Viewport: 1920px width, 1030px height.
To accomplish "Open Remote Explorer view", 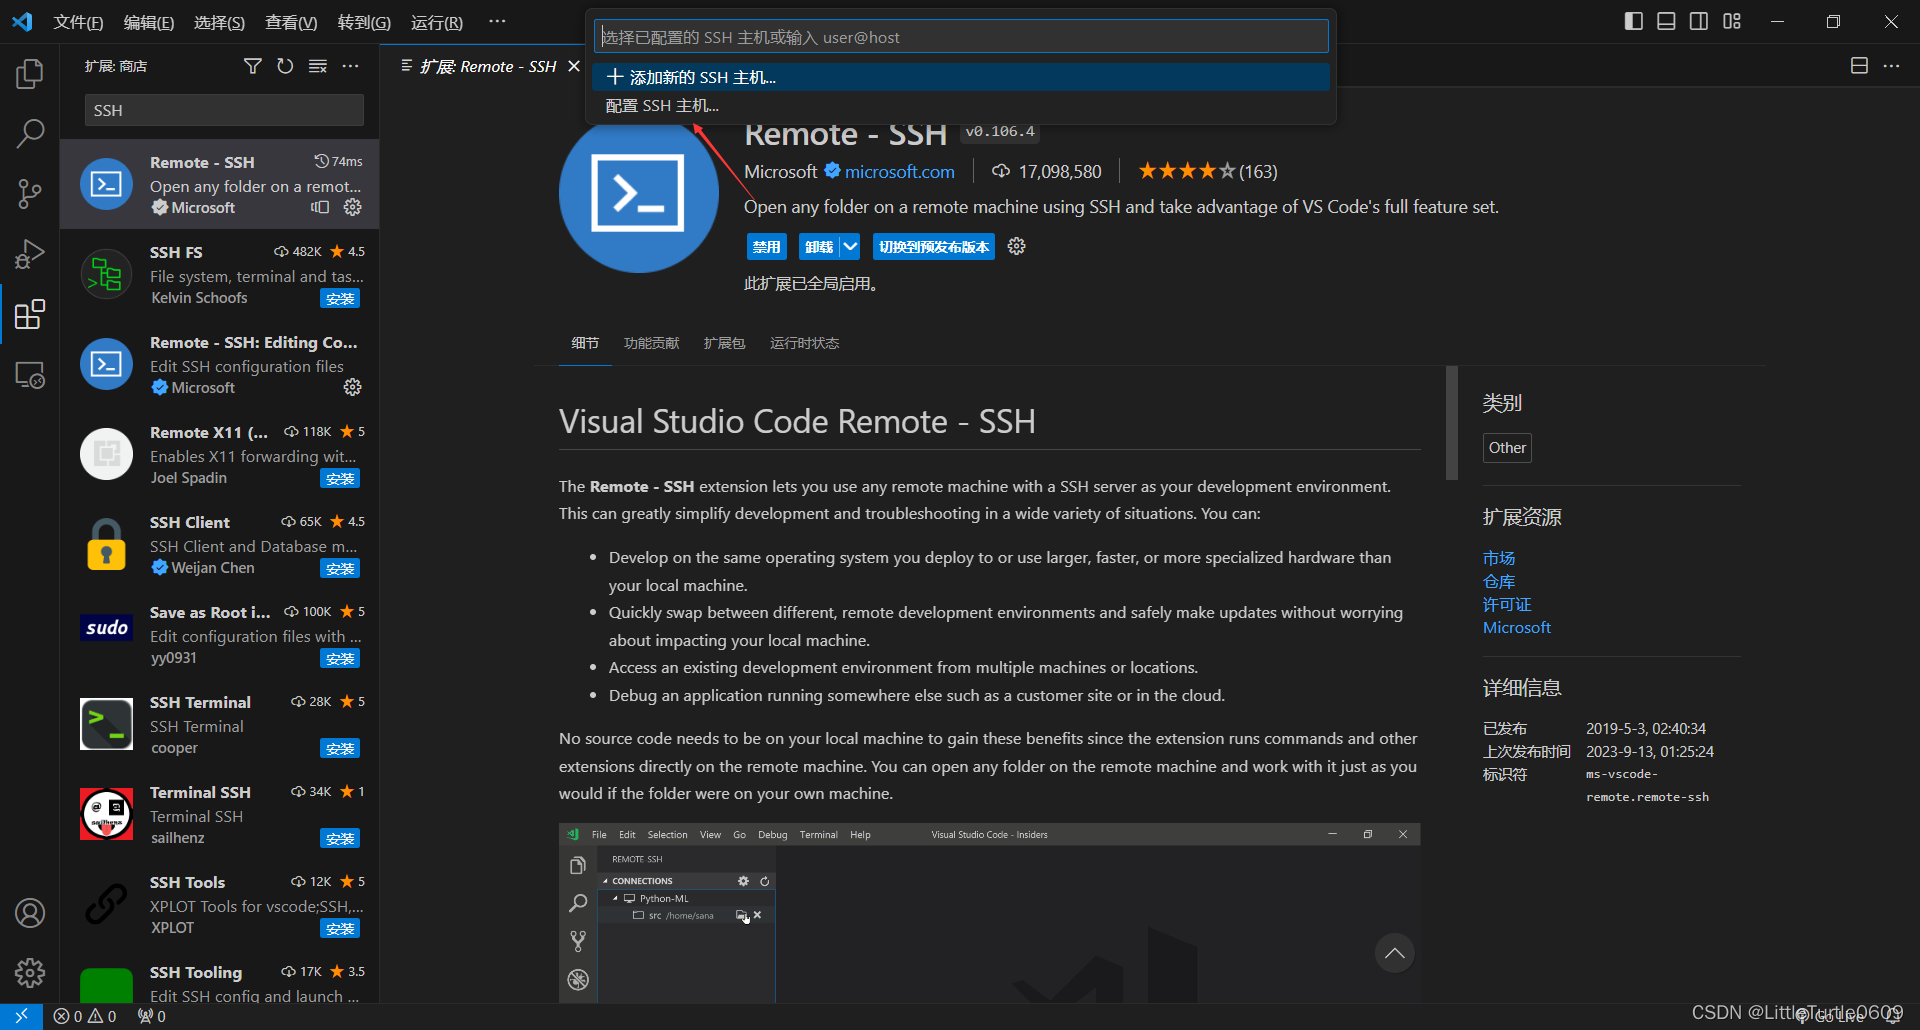I will point(30,375).
